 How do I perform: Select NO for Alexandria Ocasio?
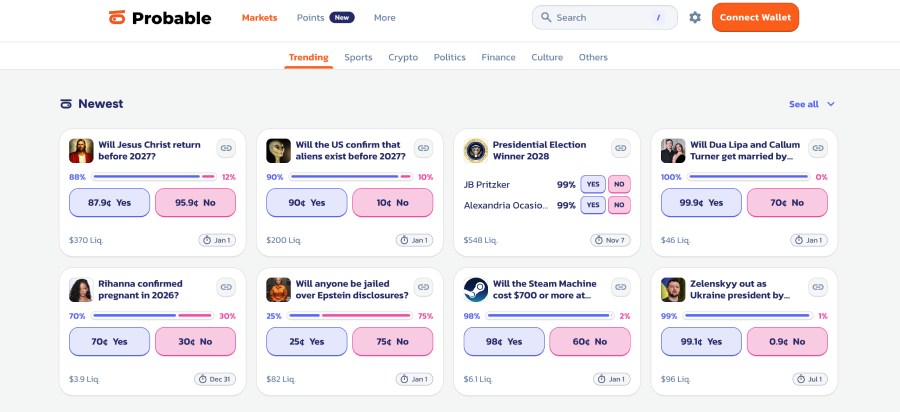tap(619, 205)
